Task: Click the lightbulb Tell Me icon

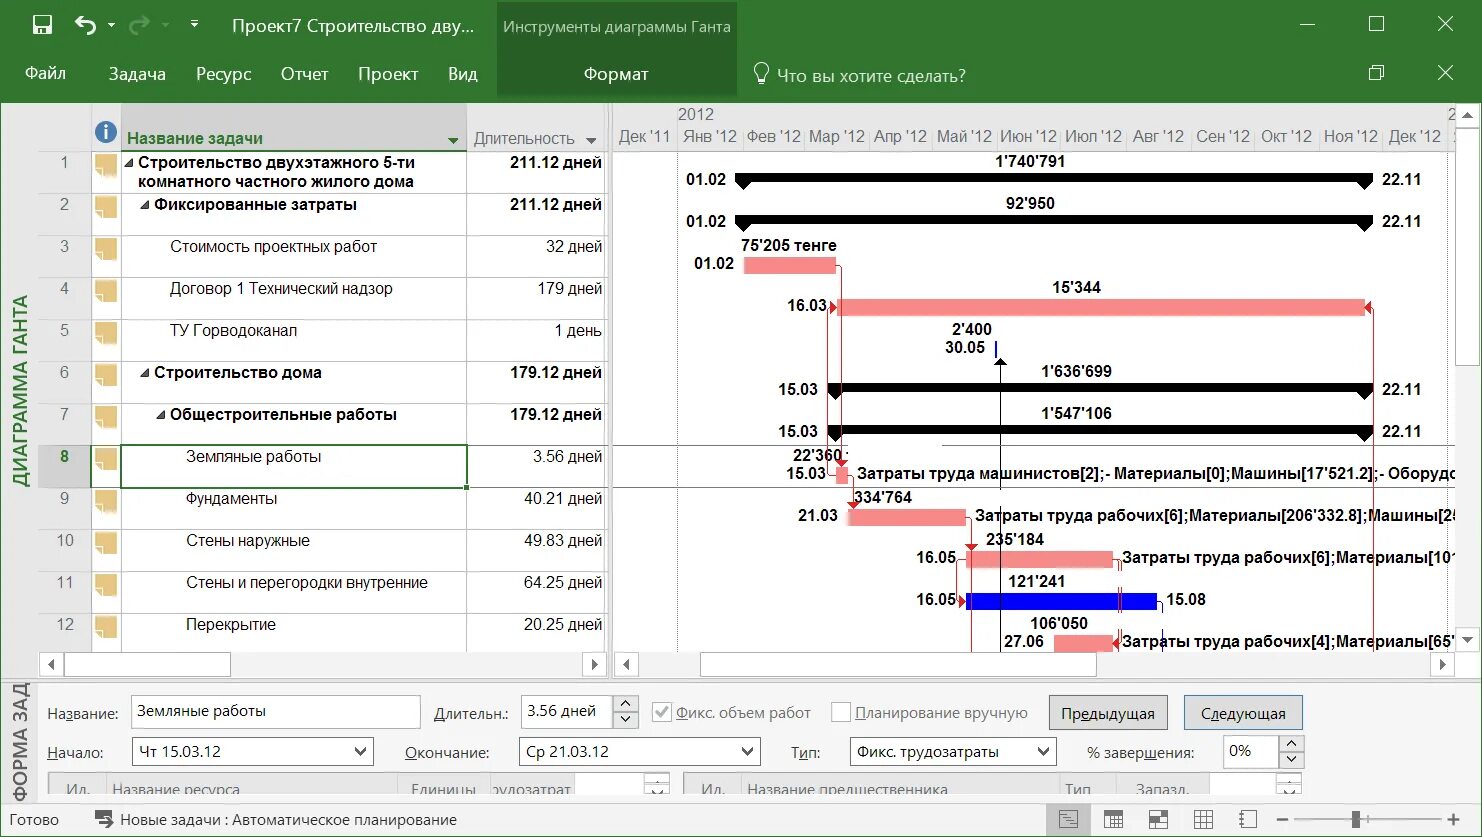Action: (761, 74)
